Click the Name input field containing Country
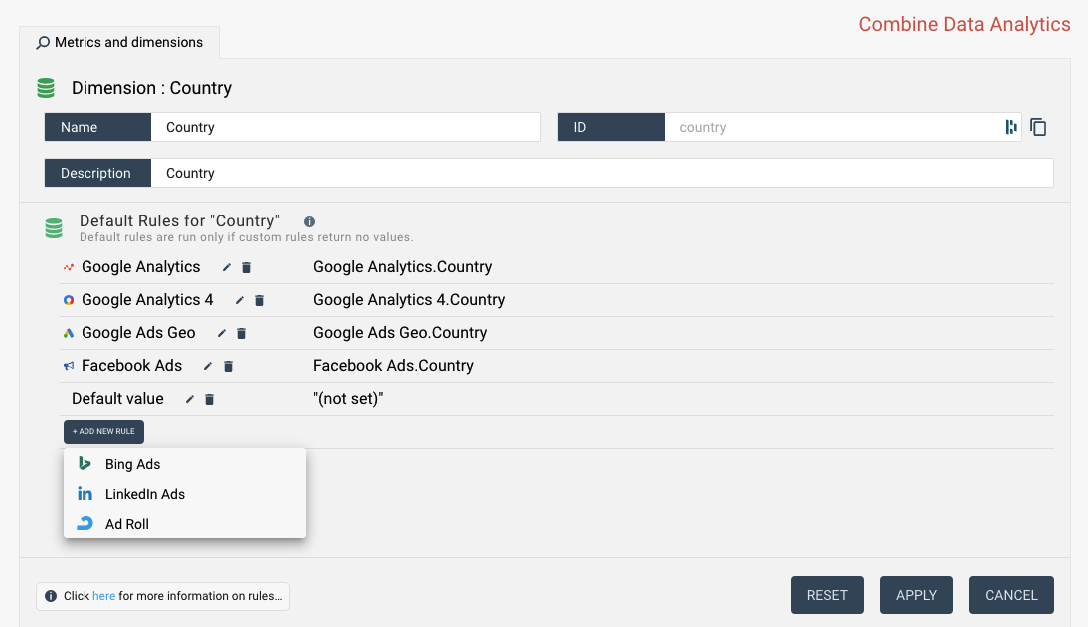This screenshot has width=1088, height=627. click(346, 127)
